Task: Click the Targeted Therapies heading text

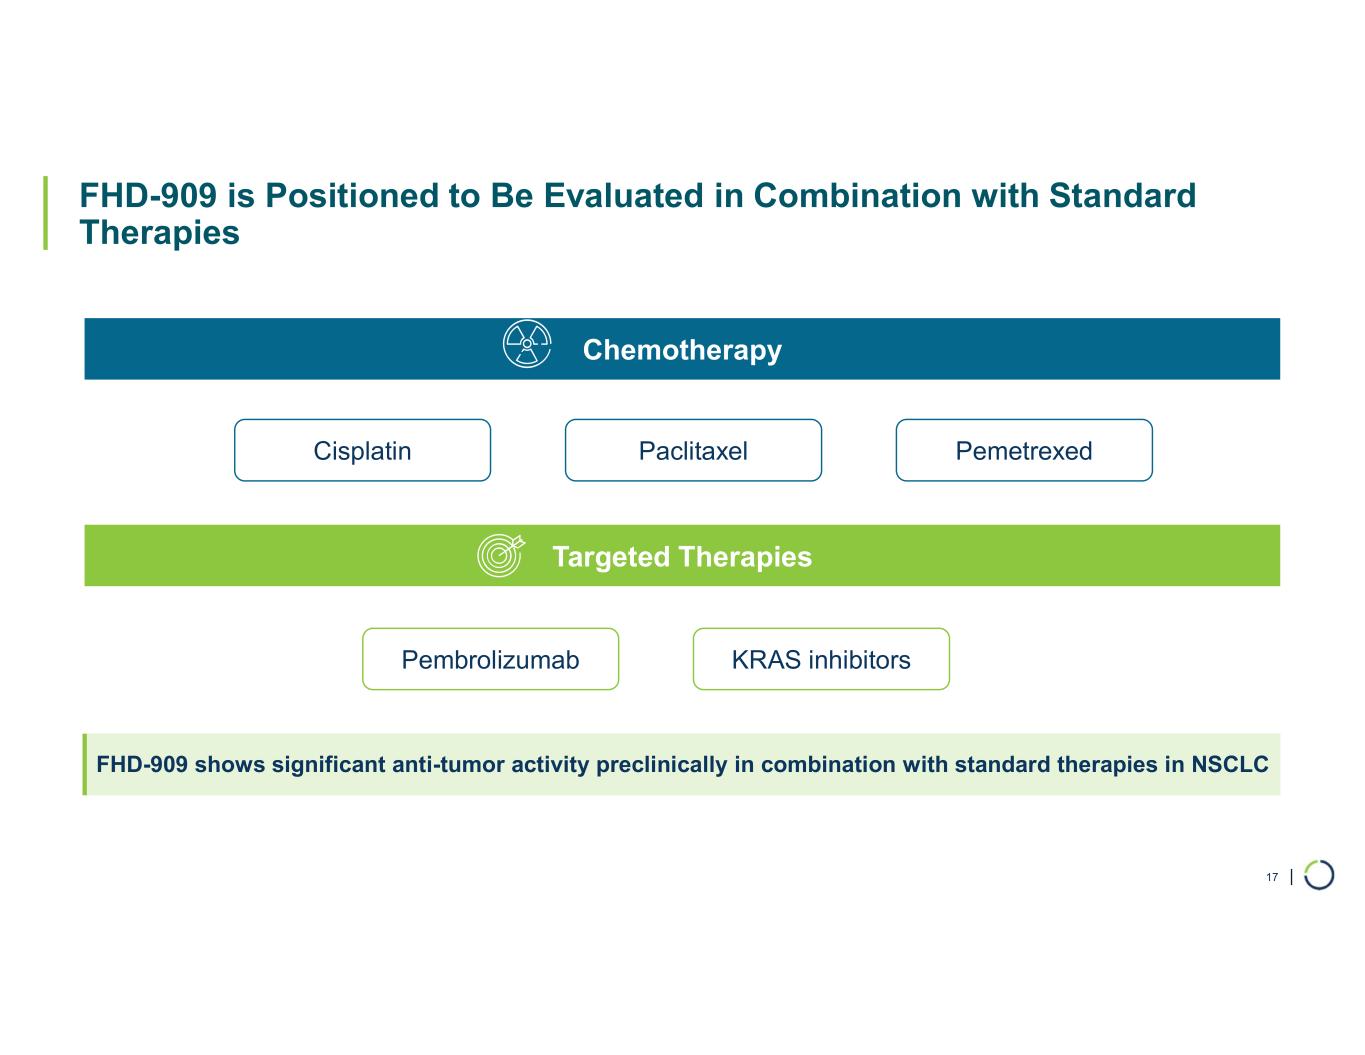Action: [x=682, y=557]
